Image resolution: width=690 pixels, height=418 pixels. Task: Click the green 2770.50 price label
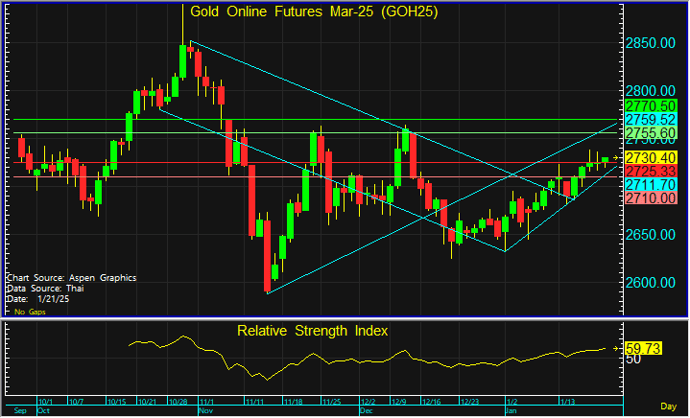(651, 105)
